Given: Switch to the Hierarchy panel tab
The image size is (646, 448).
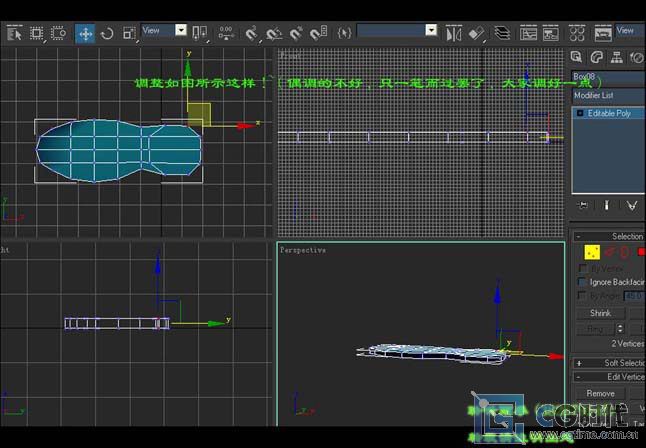Looking at the screenshot, I should tap(617, 57).
